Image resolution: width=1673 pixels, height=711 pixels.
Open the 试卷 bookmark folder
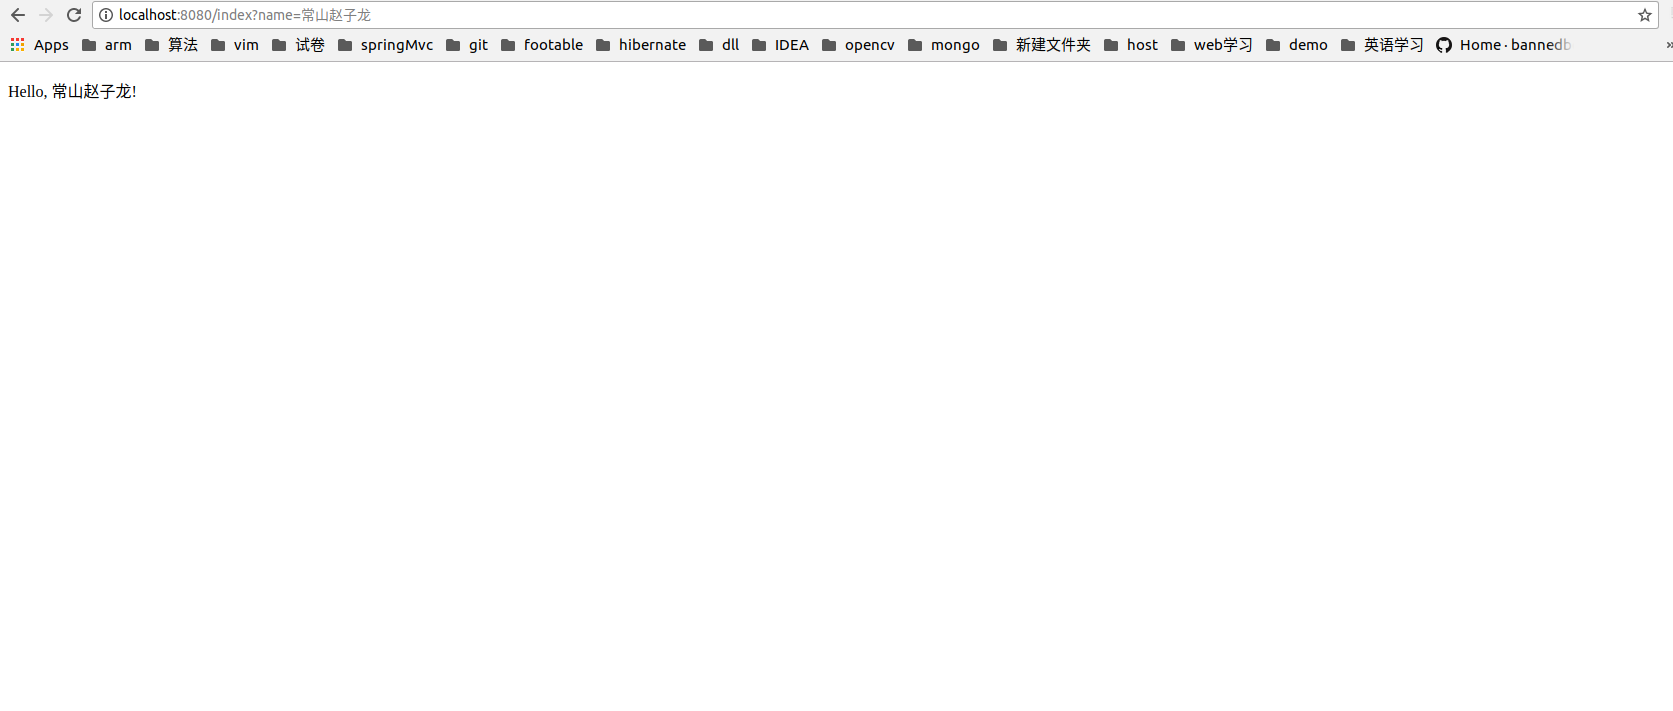(x=299, y=45)
